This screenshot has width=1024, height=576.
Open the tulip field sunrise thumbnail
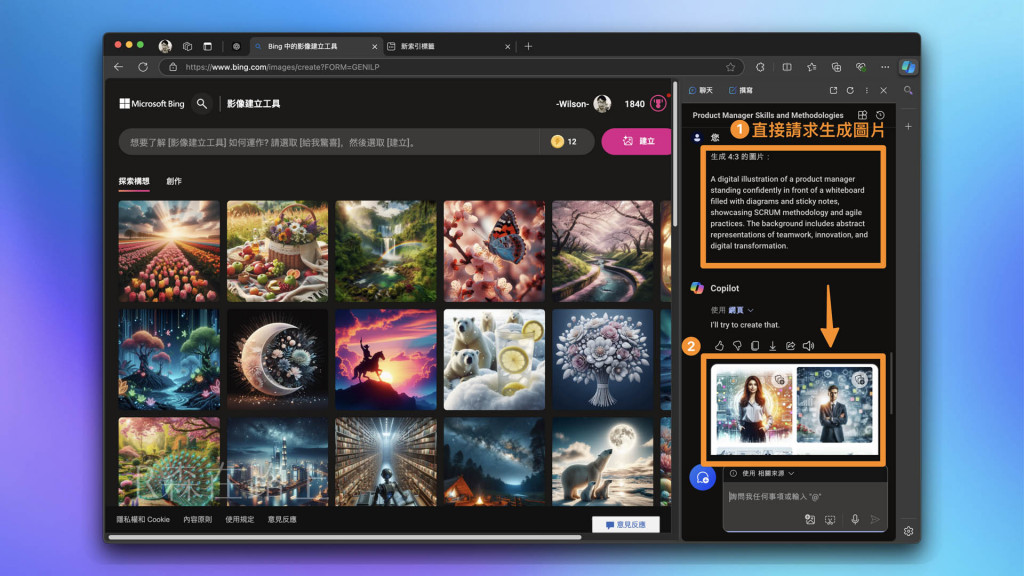click(x=169, y=251)
